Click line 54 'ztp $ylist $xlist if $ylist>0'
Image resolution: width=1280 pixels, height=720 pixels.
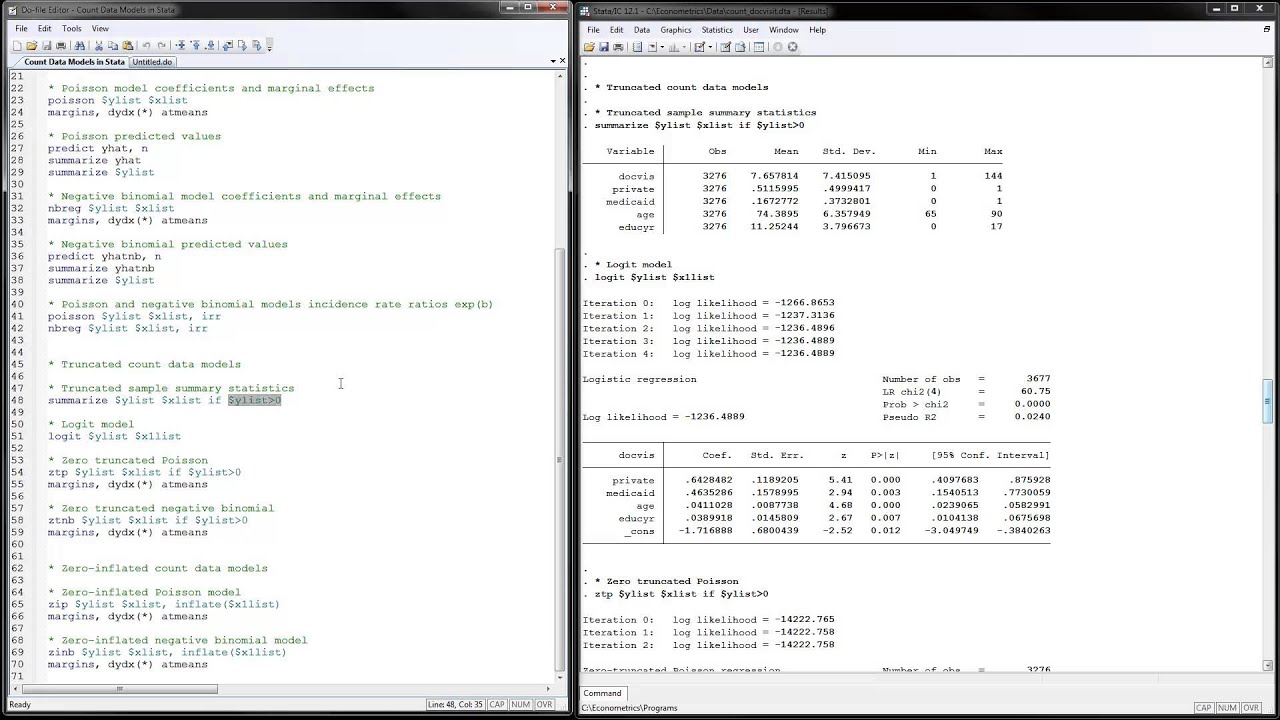tap(144, 472)
